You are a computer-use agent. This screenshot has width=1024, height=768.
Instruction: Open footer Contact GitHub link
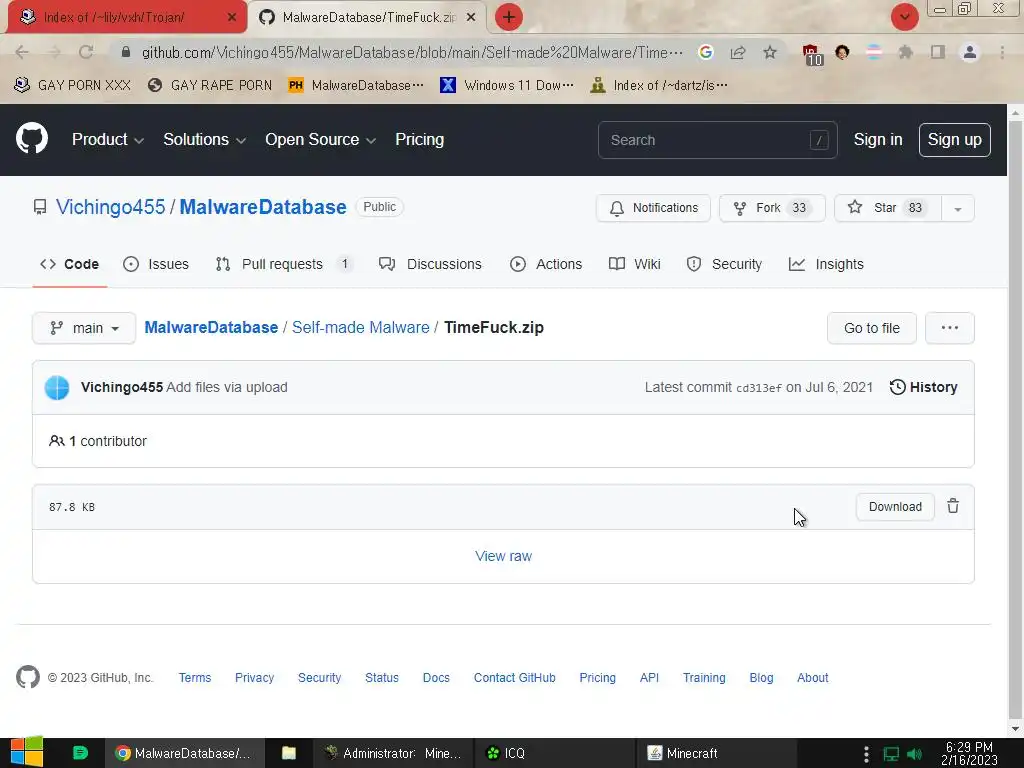coord(514,677)
